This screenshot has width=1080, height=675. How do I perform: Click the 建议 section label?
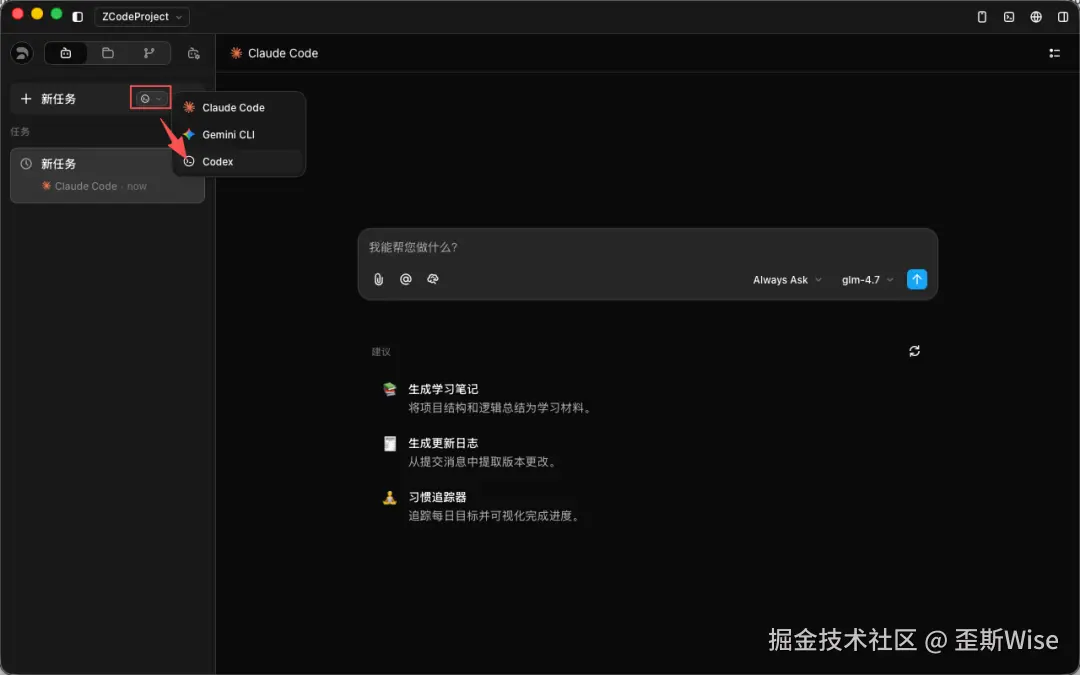[x=381, y=352]
